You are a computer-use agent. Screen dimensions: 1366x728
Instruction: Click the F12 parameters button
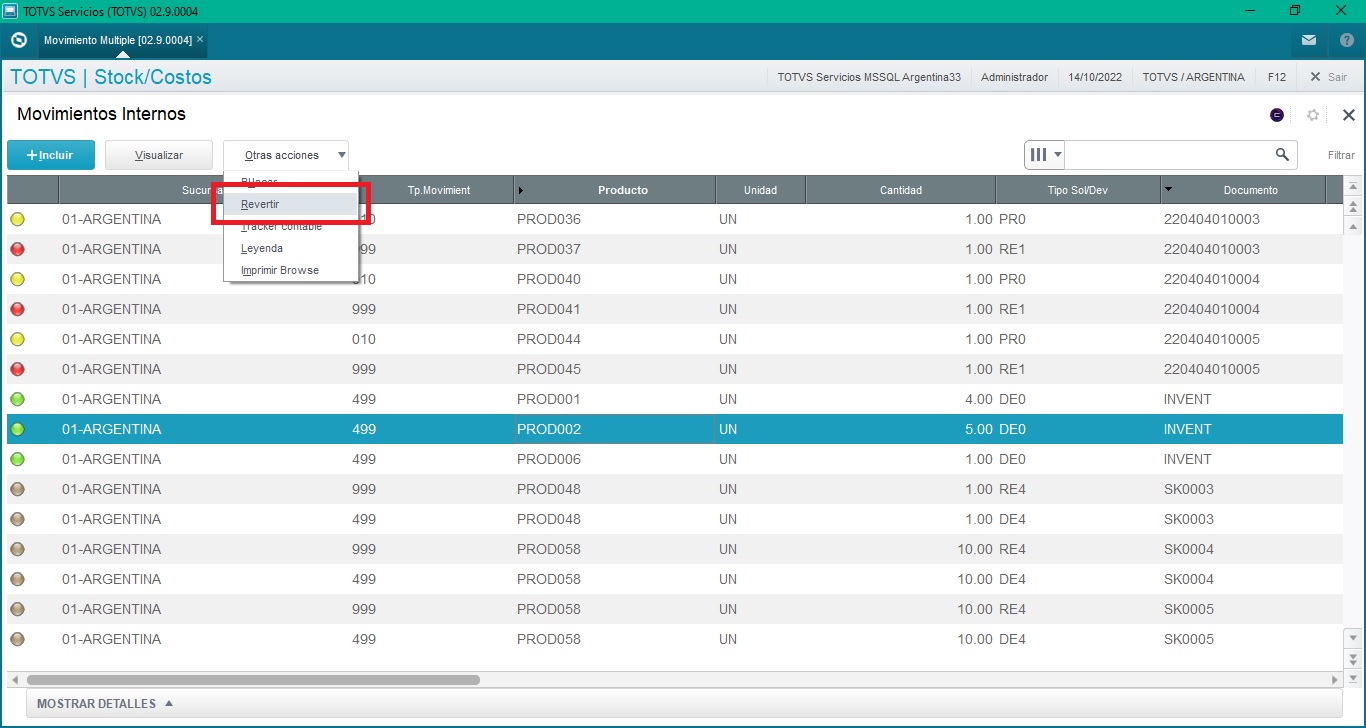(x=1276, y=77)
